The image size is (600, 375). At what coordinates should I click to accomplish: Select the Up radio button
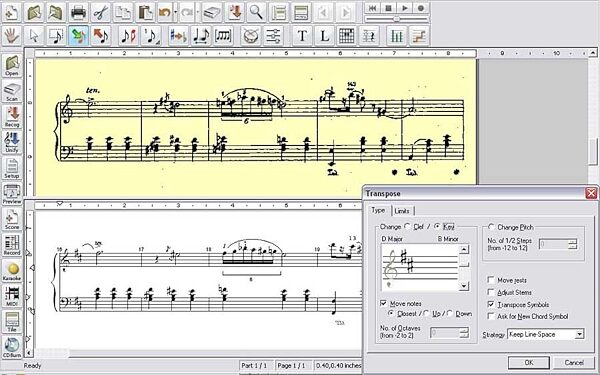pyautogui.click(x=426, y=313)
